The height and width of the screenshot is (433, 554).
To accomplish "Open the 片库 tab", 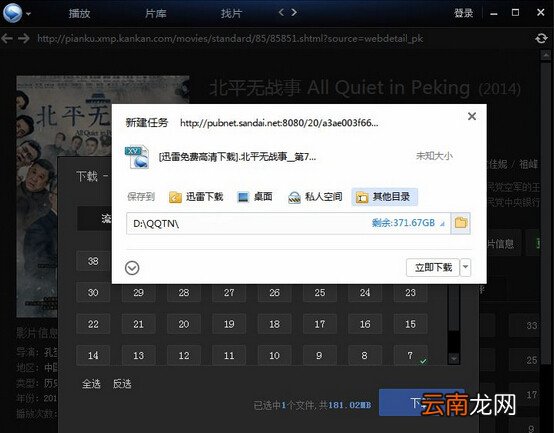I will click(155, 13).
